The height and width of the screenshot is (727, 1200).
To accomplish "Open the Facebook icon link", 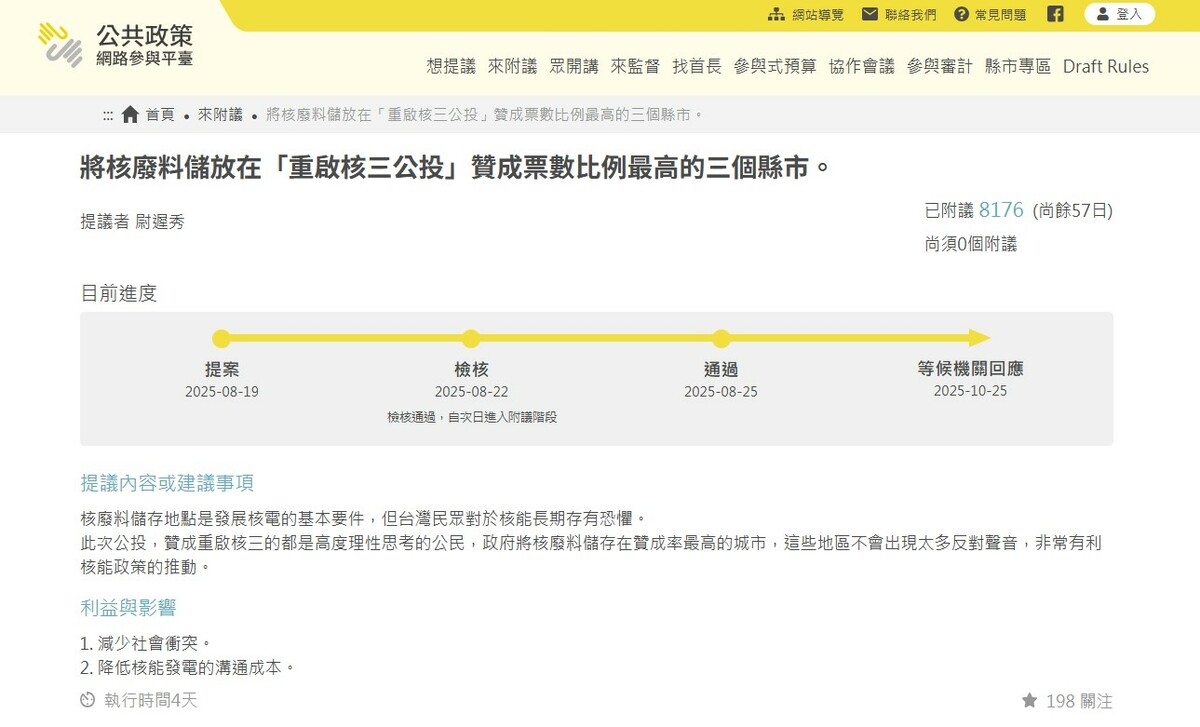I will (x=1055, y=14).
